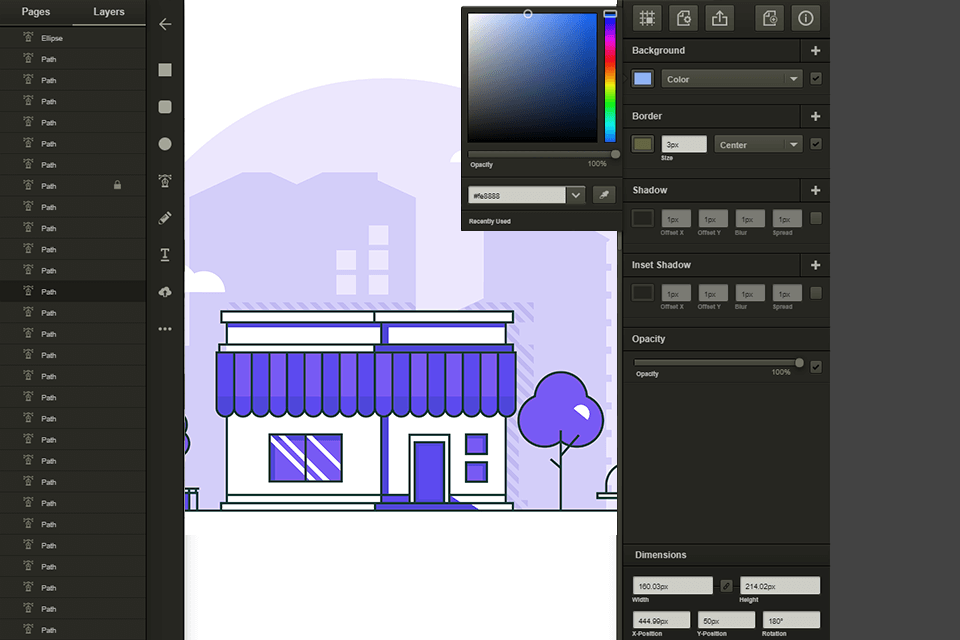Click the rainbow hue slider strip
Viewport: 960px width, 640px height.
pyautogui.click(x=610, y=78)
